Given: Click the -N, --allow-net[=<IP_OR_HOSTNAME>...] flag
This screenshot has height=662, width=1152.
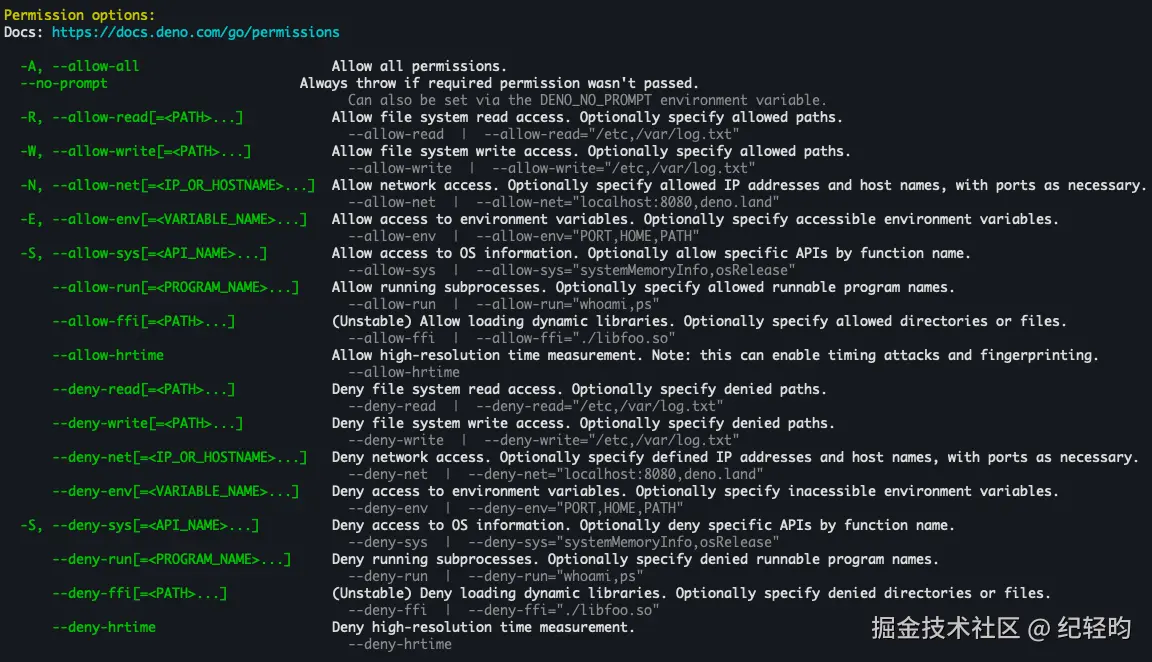Looking at the screenshot, I should pos(167,185).
